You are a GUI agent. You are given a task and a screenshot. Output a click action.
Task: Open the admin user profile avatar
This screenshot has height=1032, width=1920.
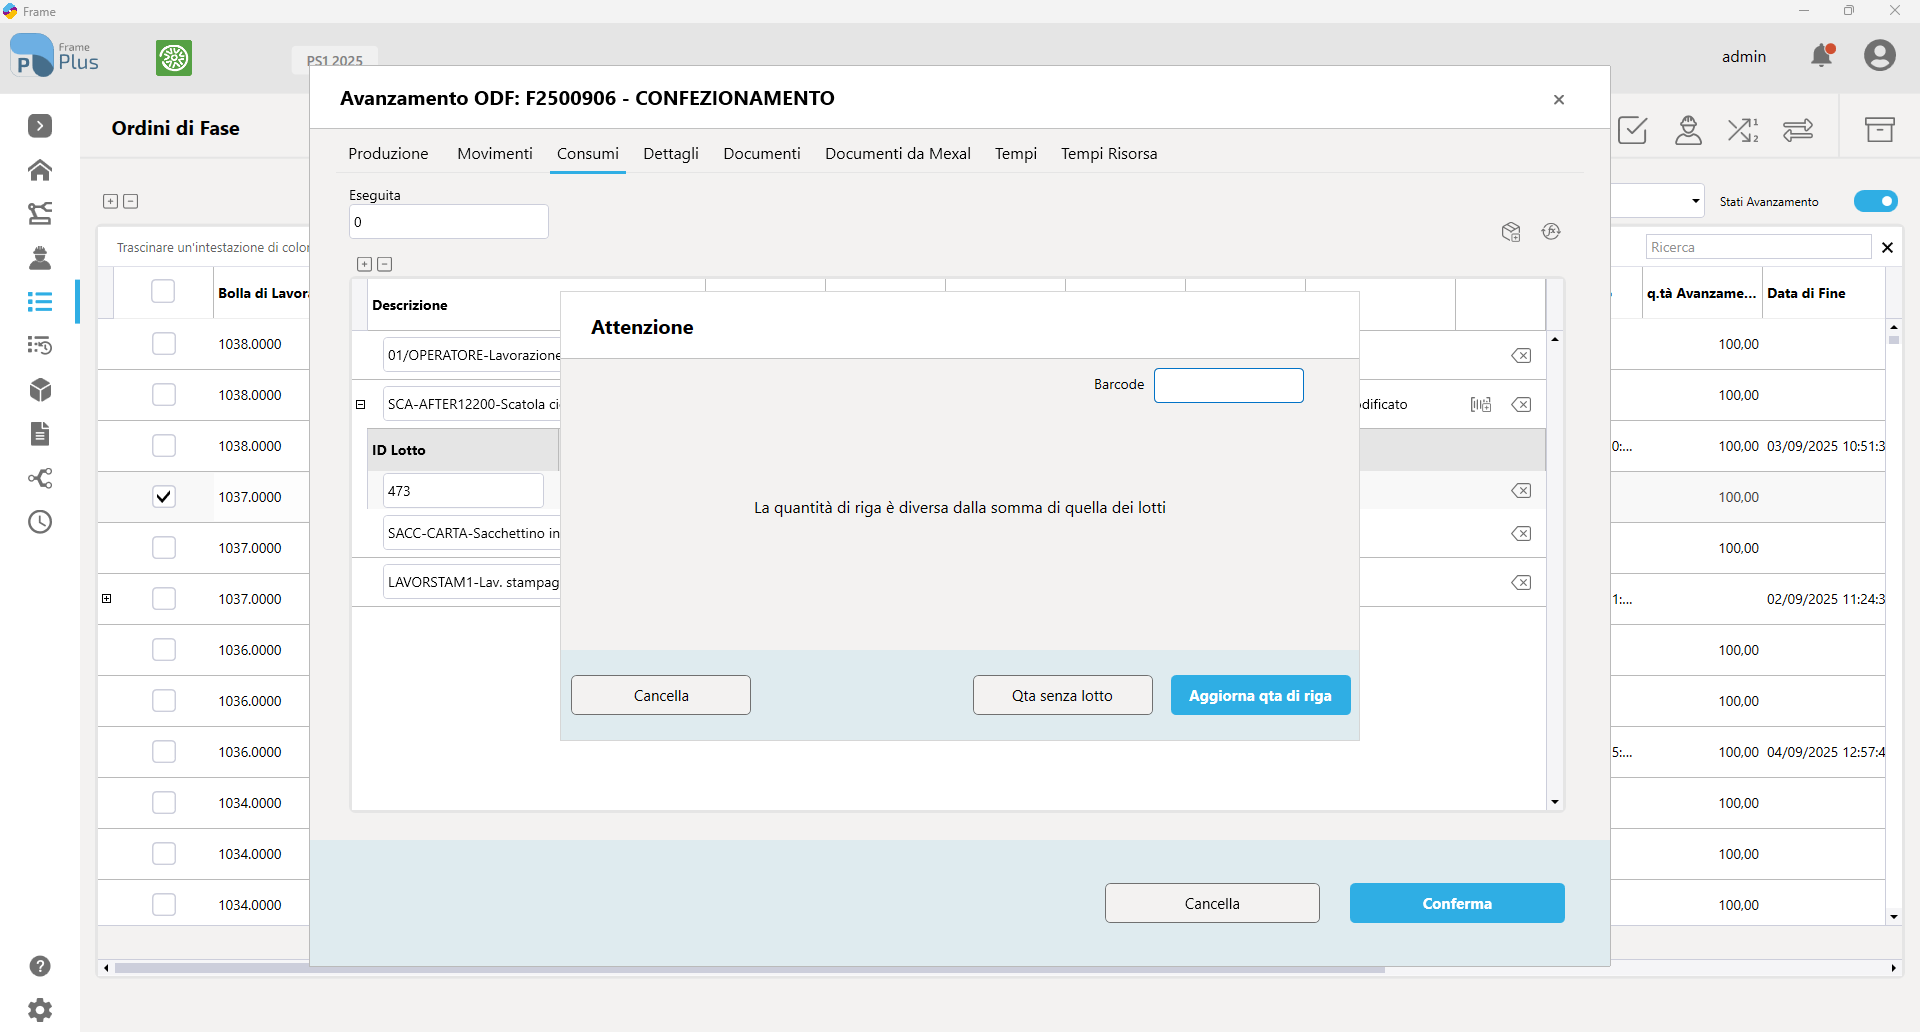1880,56
